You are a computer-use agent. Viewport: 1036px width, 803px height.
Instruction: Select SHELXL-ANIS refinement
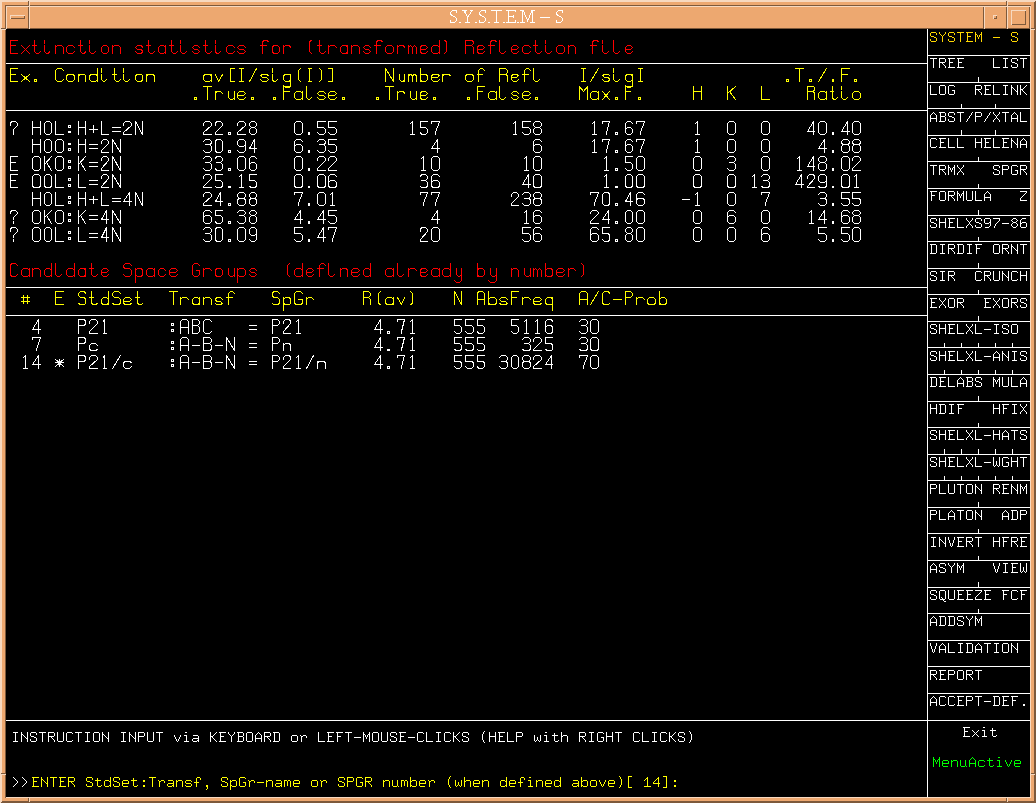pos(977,356)
